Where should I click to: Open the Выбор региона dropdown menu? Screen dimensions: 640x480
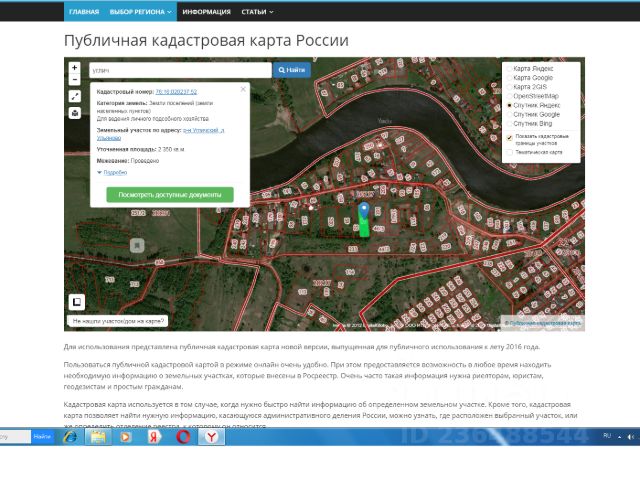[140, 12]
